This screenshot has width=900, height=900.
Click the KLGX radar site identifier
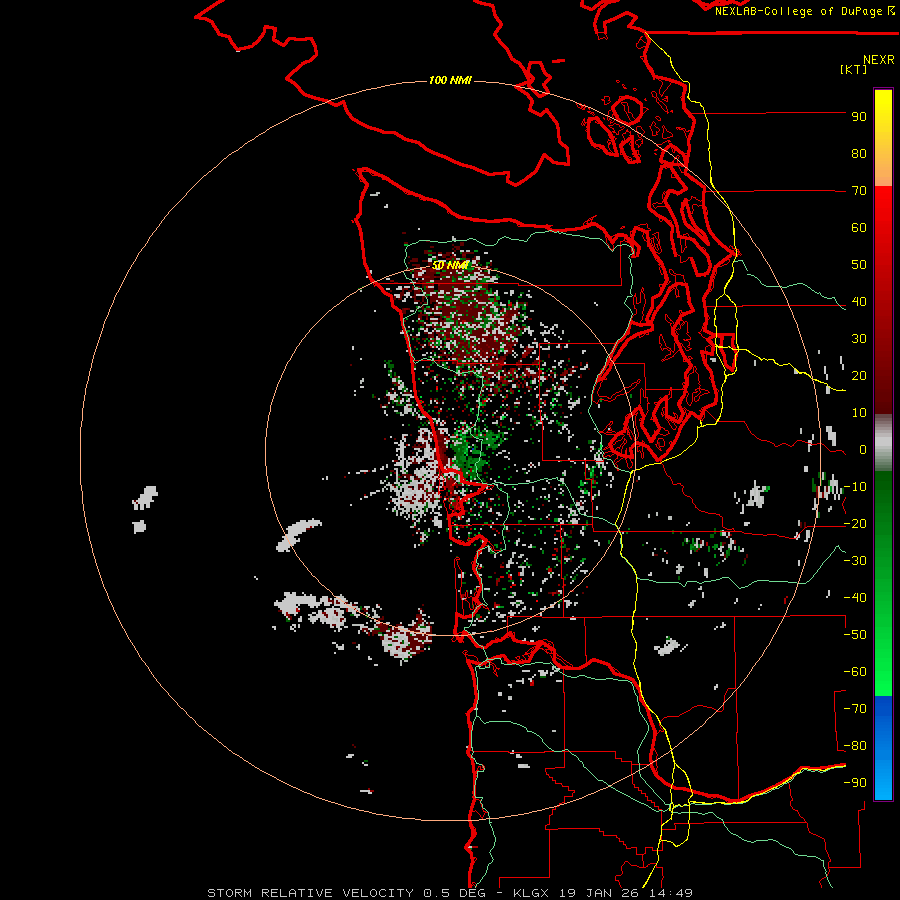[530, 893]
